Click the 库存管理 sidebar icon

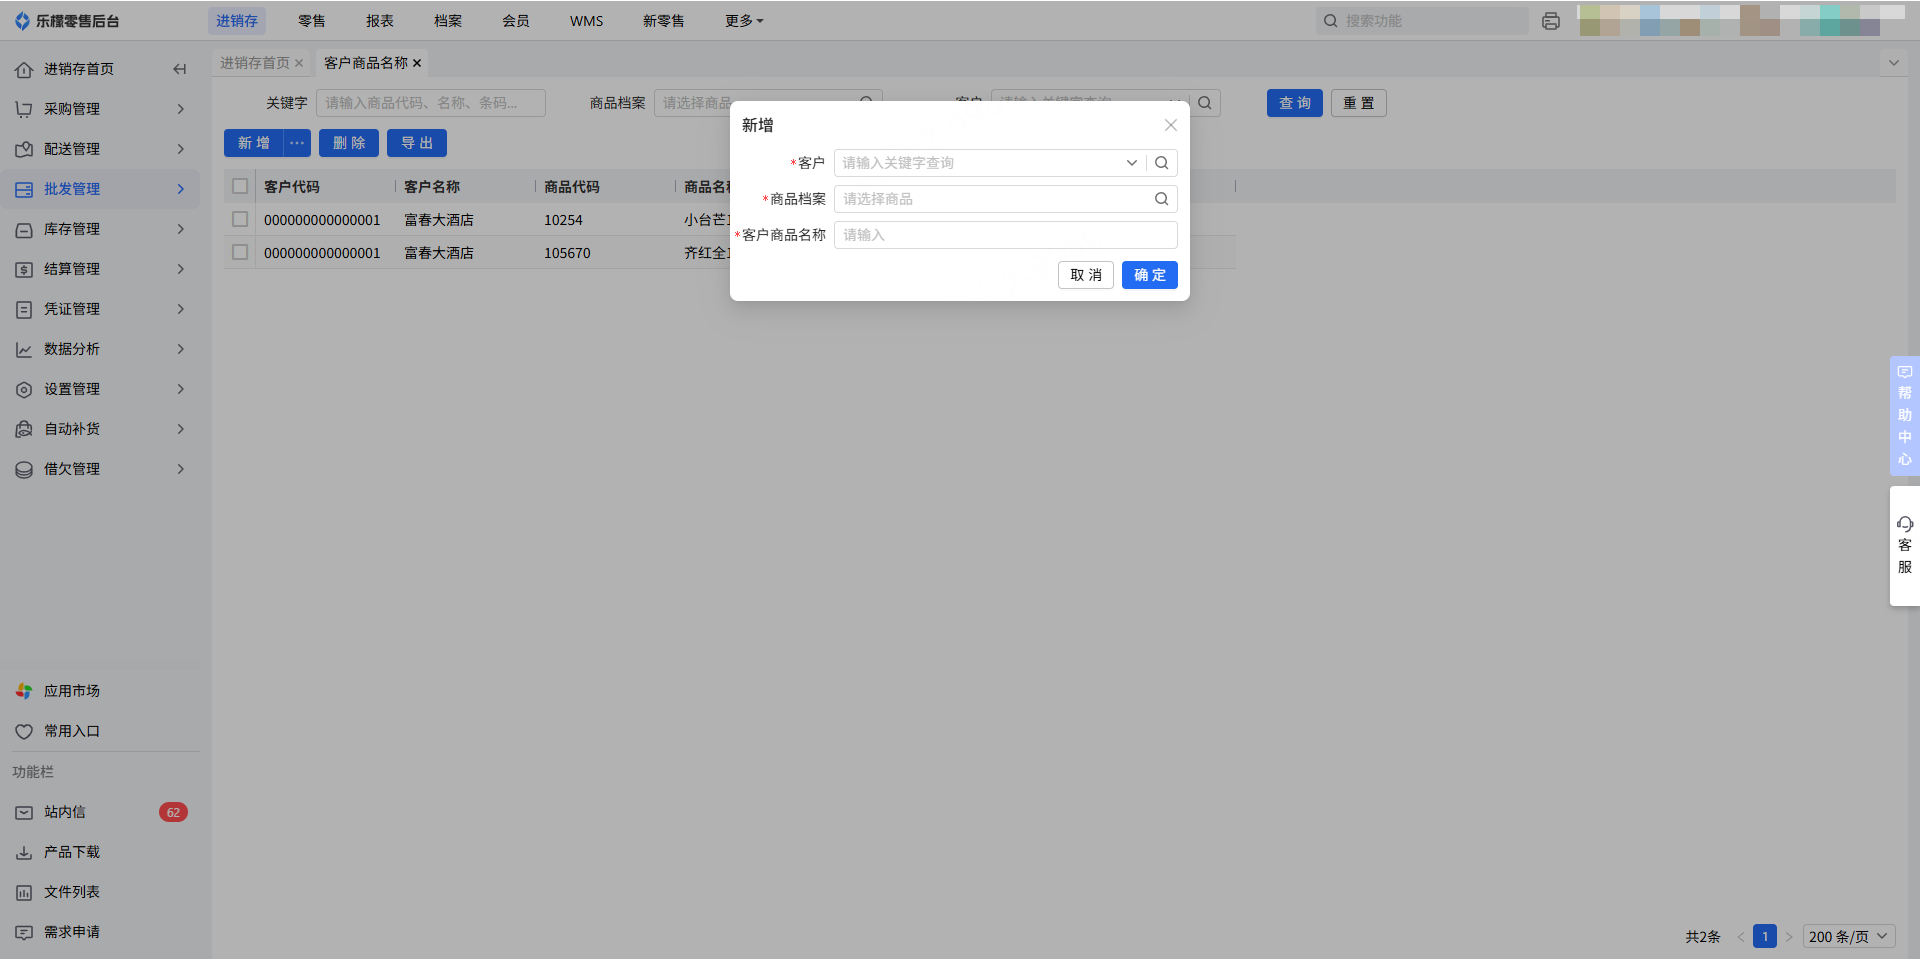[x=24, y=229]
